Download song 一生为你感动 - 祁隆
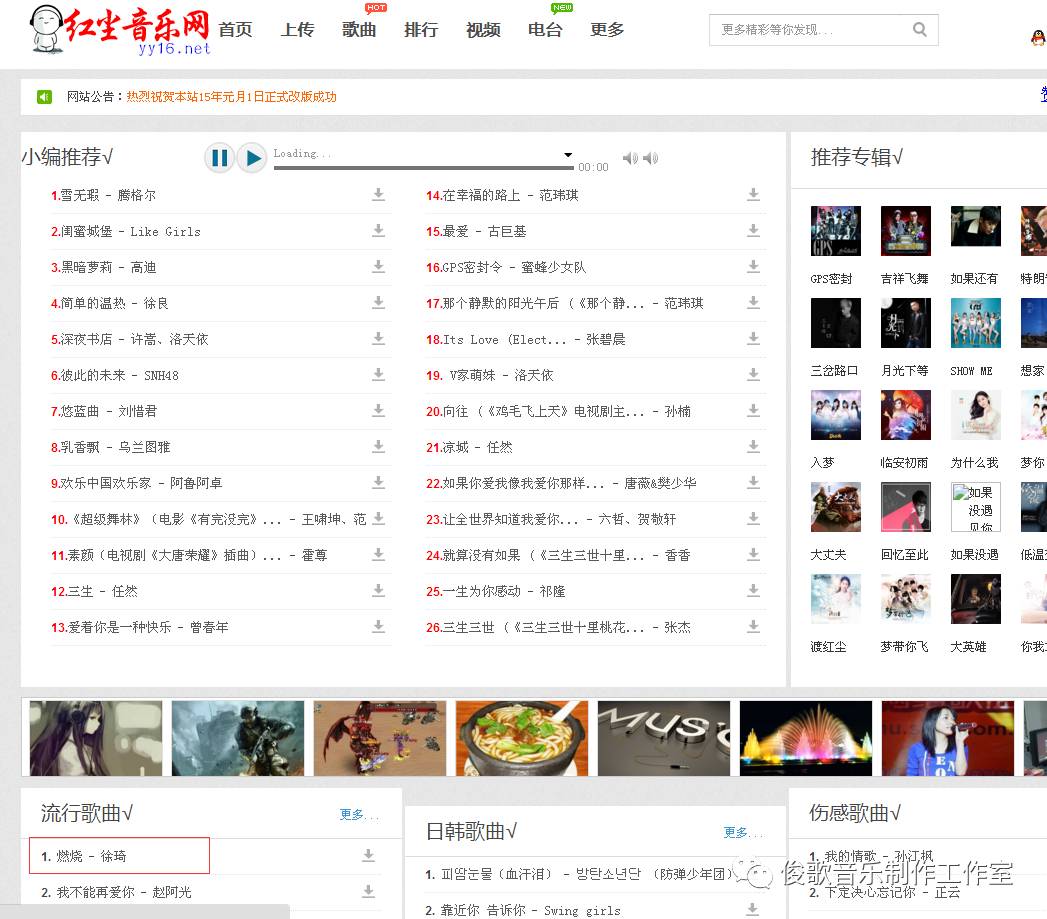 coord(753,590)
